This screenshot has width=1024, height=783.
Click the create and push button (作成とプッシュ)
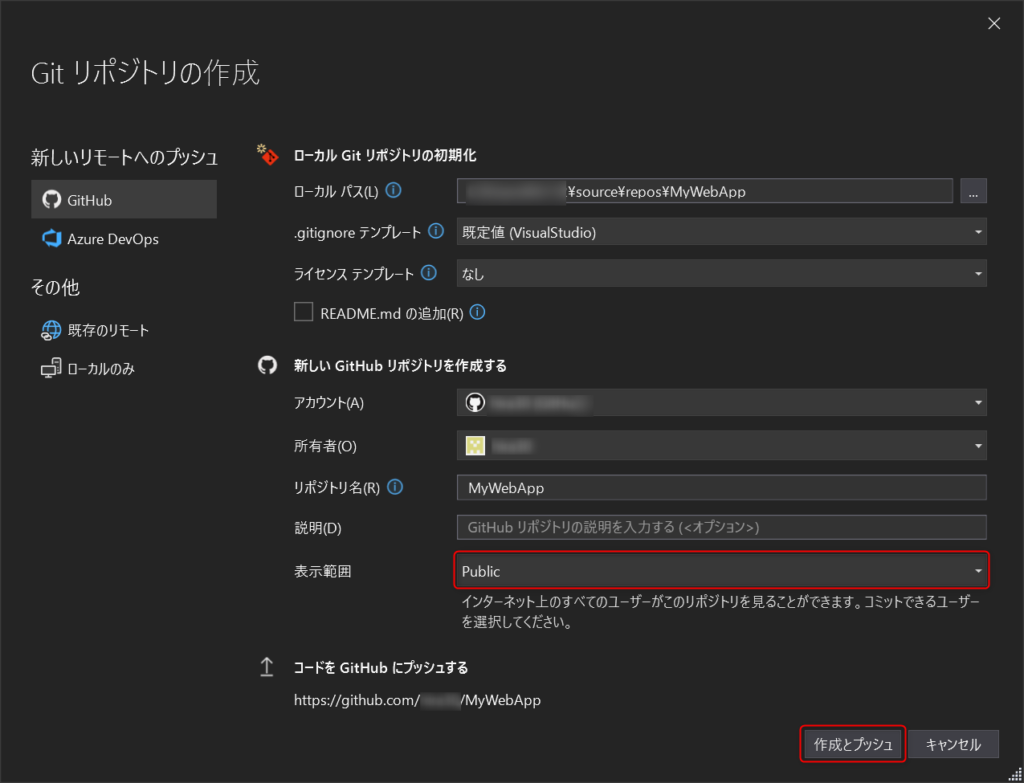tap(852, 744)
